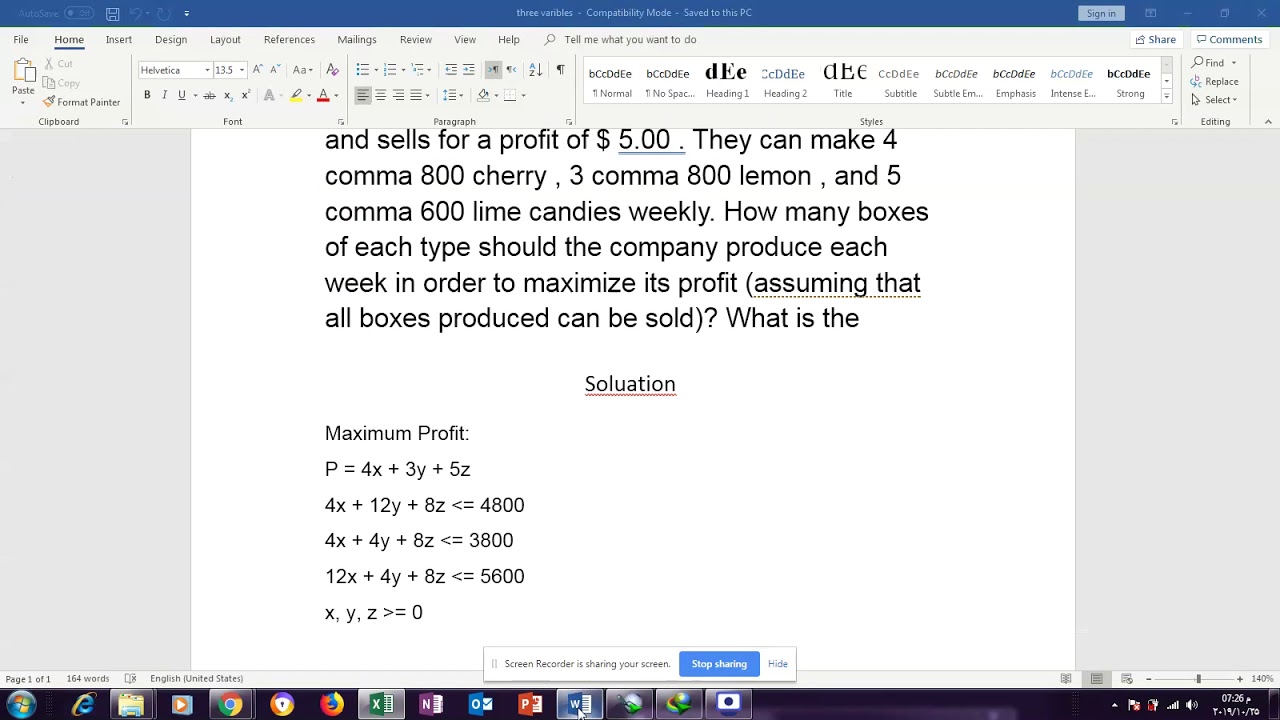Screen dimensions: 1280x720
Task: Switch to the Layout tab
Action: point(225,39)
